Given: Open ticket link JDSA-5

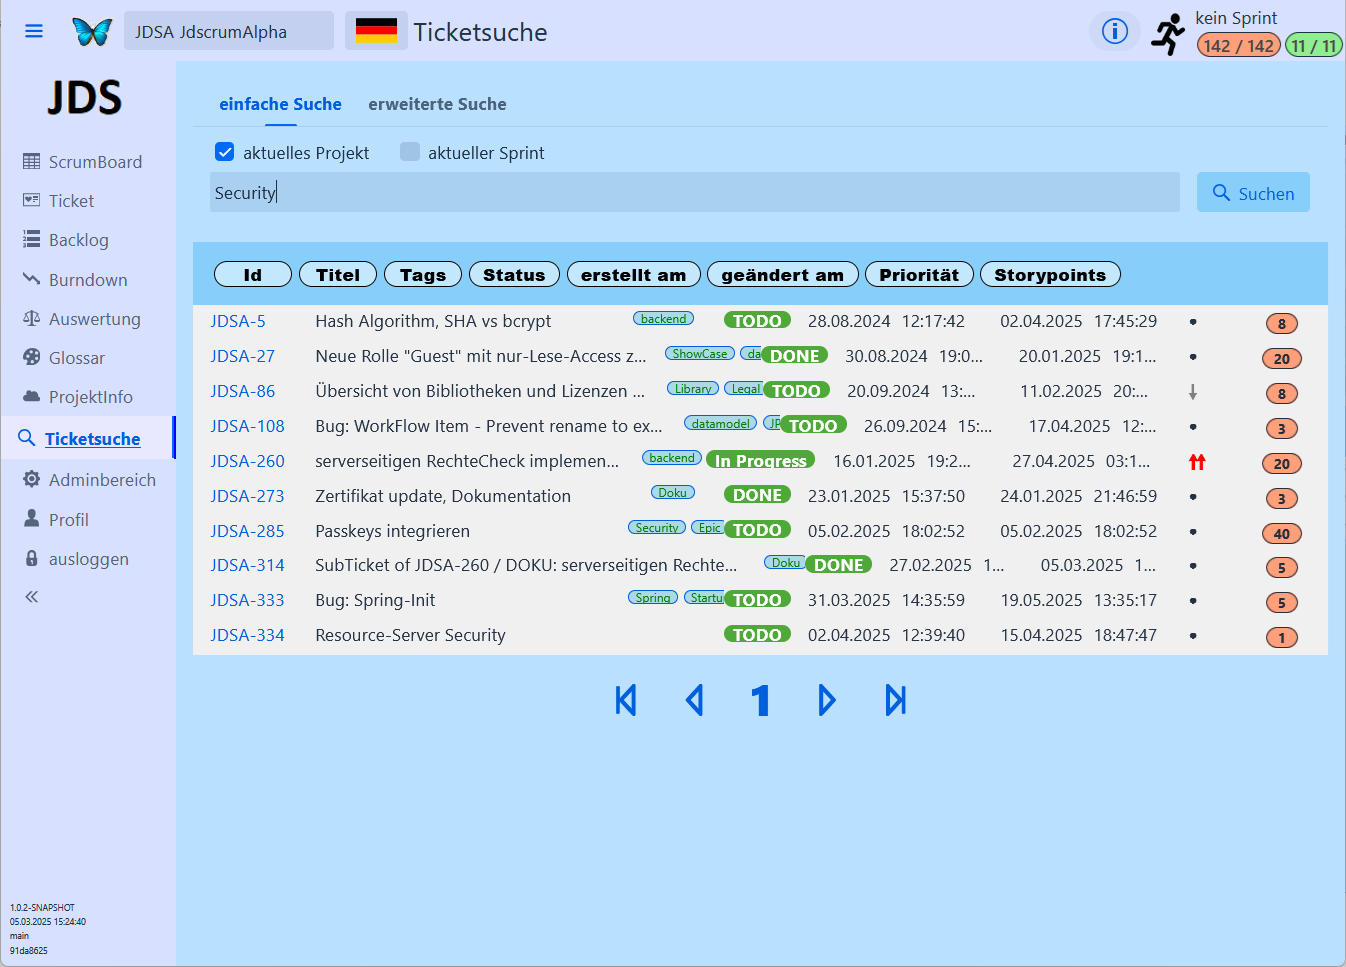Looking at the screenshot, I should [238, 321].
